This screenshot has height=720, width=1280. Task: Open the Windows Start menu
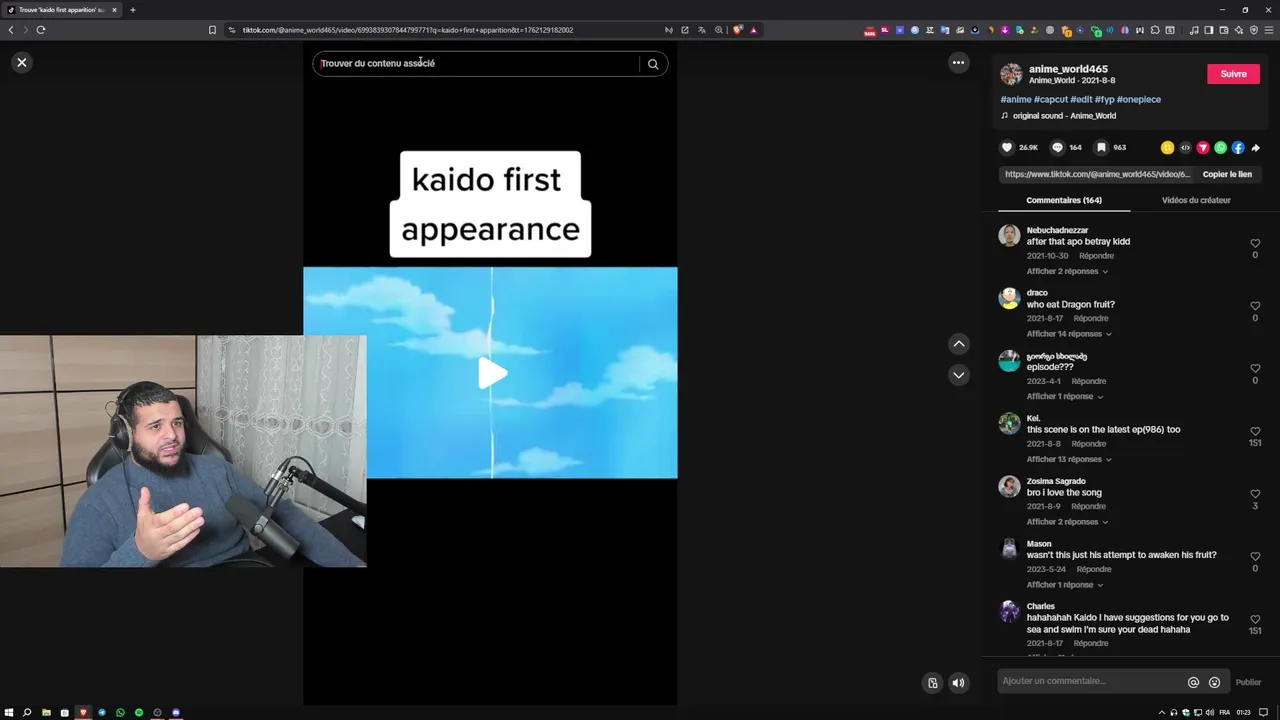[9, 713]
